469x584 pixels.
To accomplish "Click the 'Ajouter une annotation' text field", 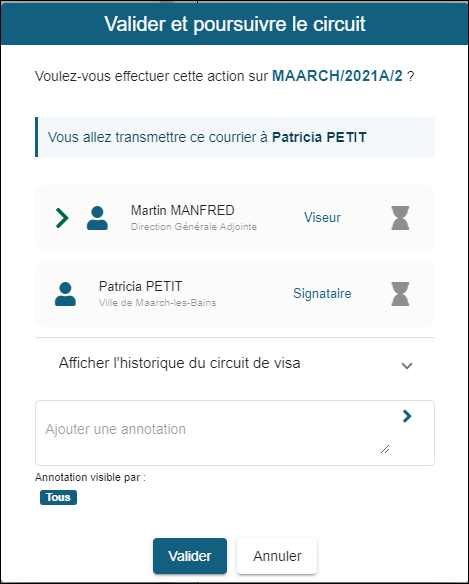I will point(216,433).
